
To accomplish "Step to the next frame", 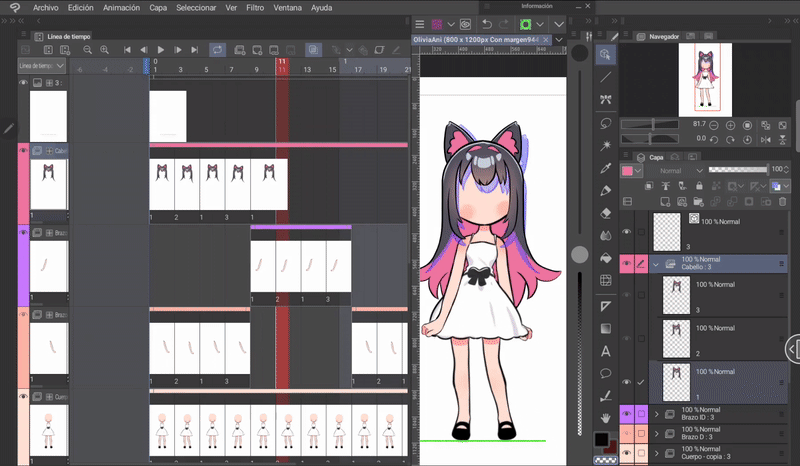I will [x=178, y=50].
